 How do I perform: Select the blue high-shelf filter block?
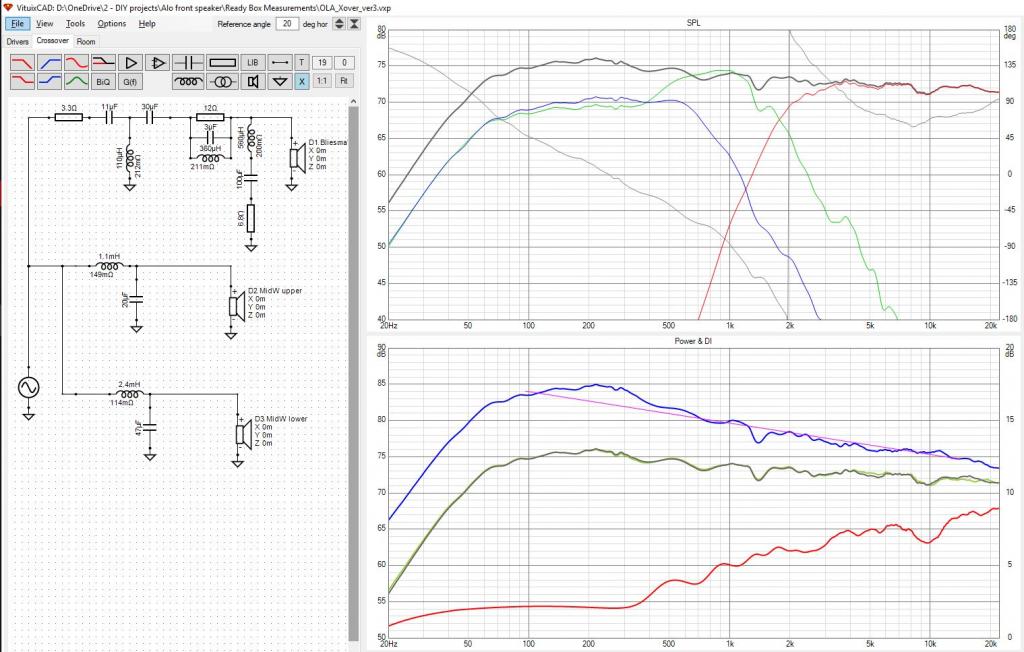click(50, 82)
